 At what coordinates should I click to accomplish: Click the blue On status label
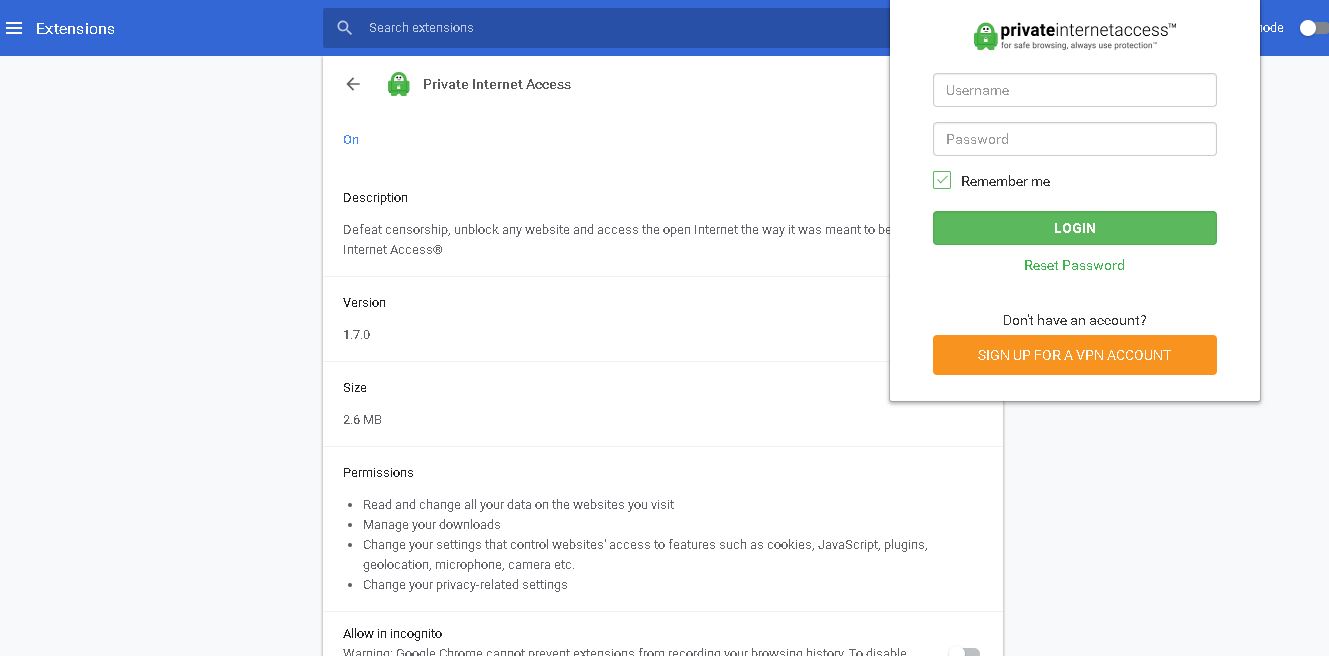pyautogui.click(x=351, y=139)
